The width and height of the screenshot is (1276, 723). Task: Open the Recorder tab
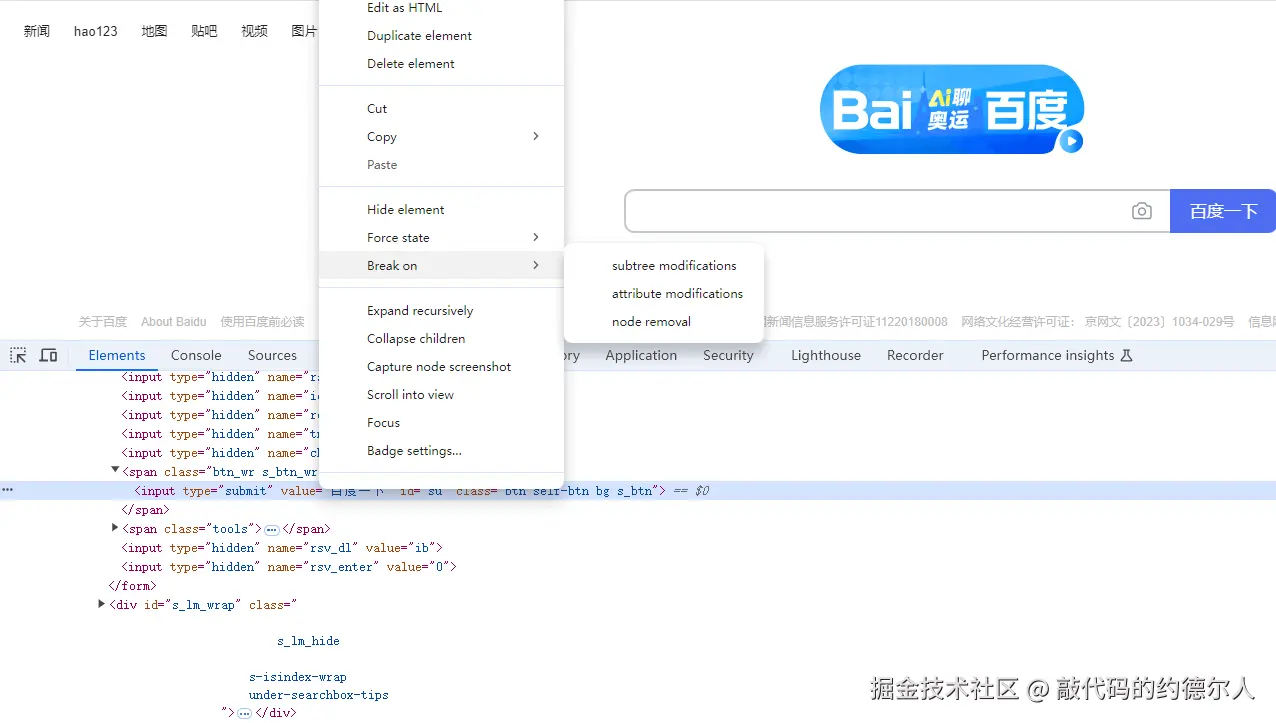[x=915, y=355]
